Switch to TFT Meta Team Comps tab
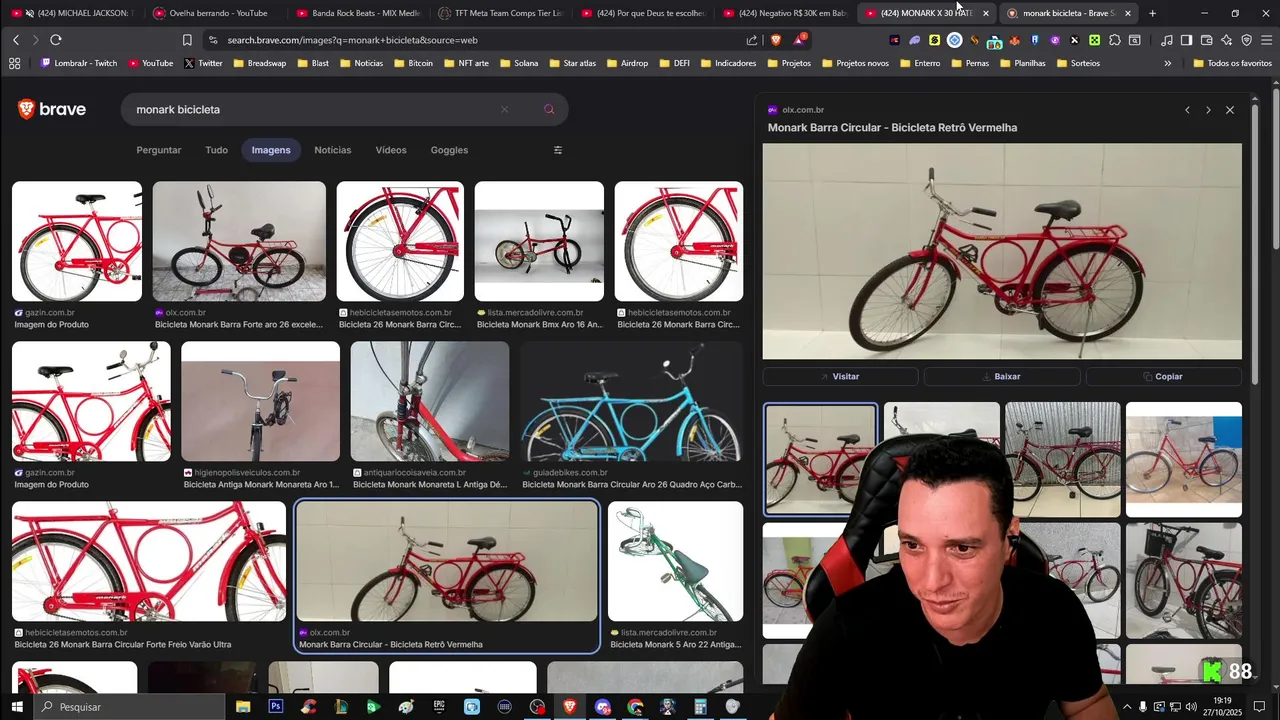Viewport: 1280px width, 720px height. (502, 13)
